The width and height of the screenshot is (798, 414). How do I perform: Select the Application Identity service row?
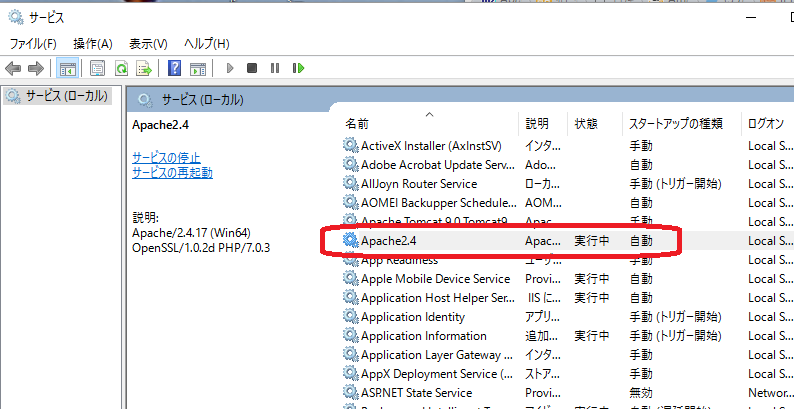[568, 317]
